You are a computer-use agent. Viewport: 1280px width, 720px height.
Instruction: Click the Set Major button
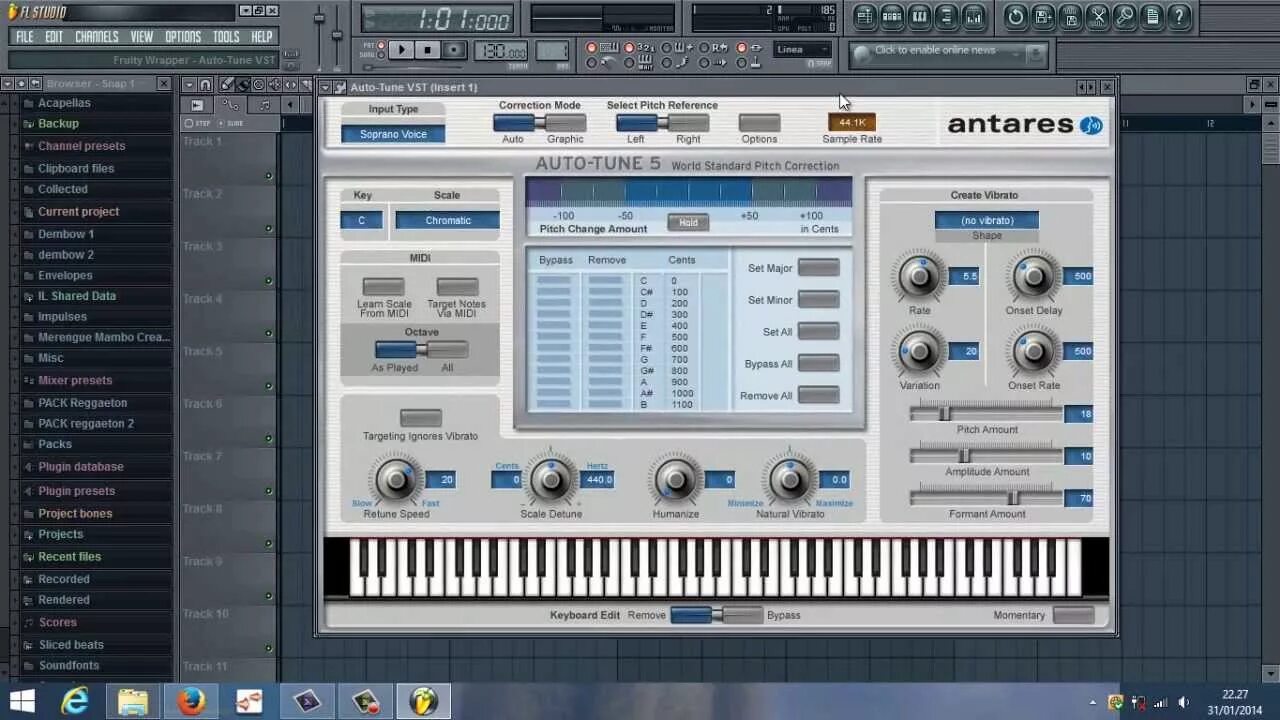click(x=818, y=267)
